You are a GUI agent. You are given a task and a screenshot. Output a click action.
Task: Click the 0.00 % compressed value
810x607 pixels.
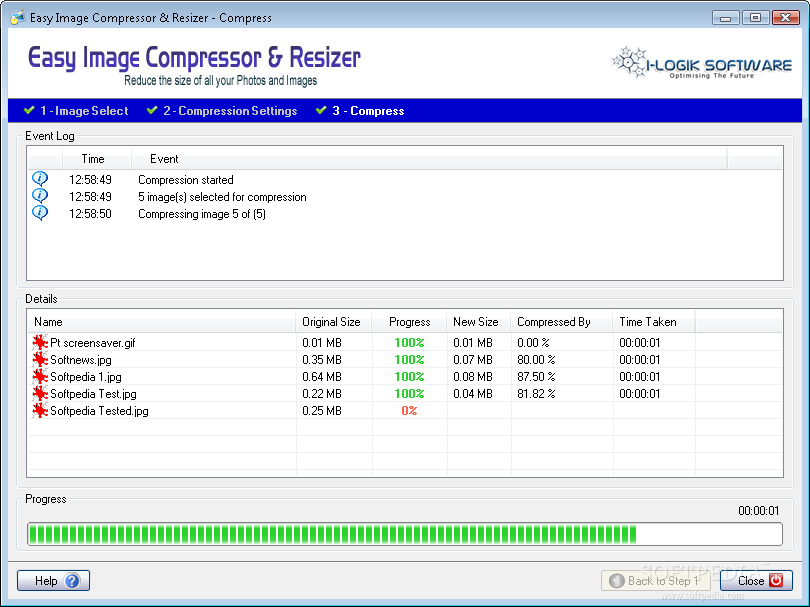pyautogui.click(x=533, y=343)
